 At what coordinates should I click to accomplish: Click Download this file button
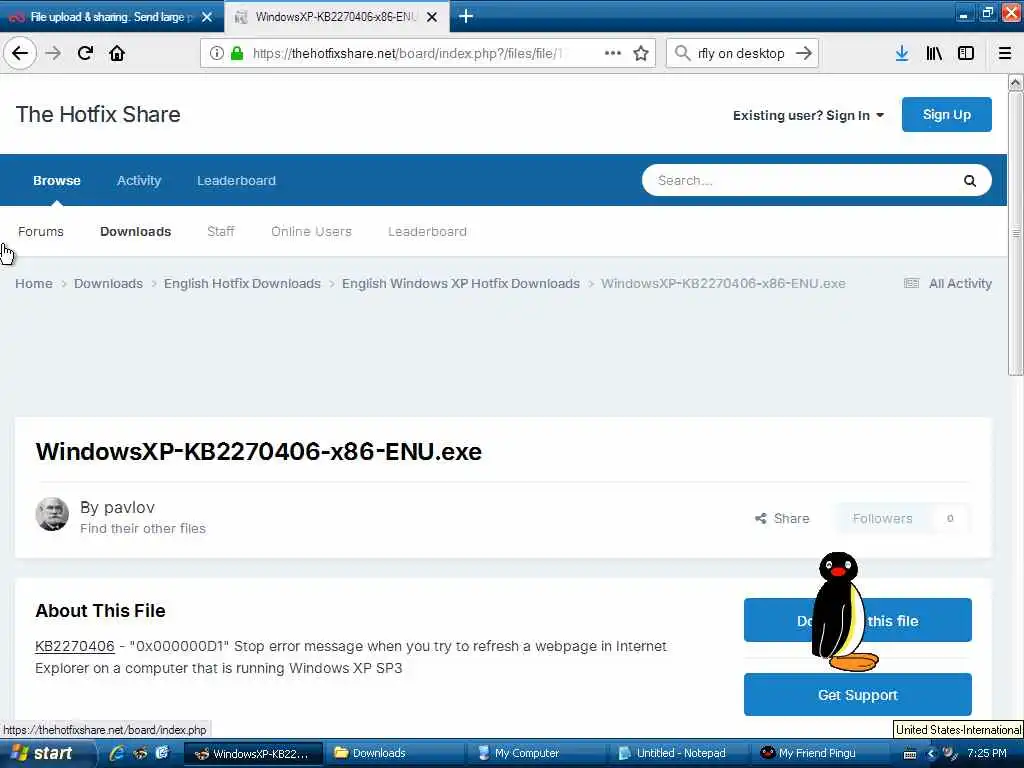click(857, 620)
